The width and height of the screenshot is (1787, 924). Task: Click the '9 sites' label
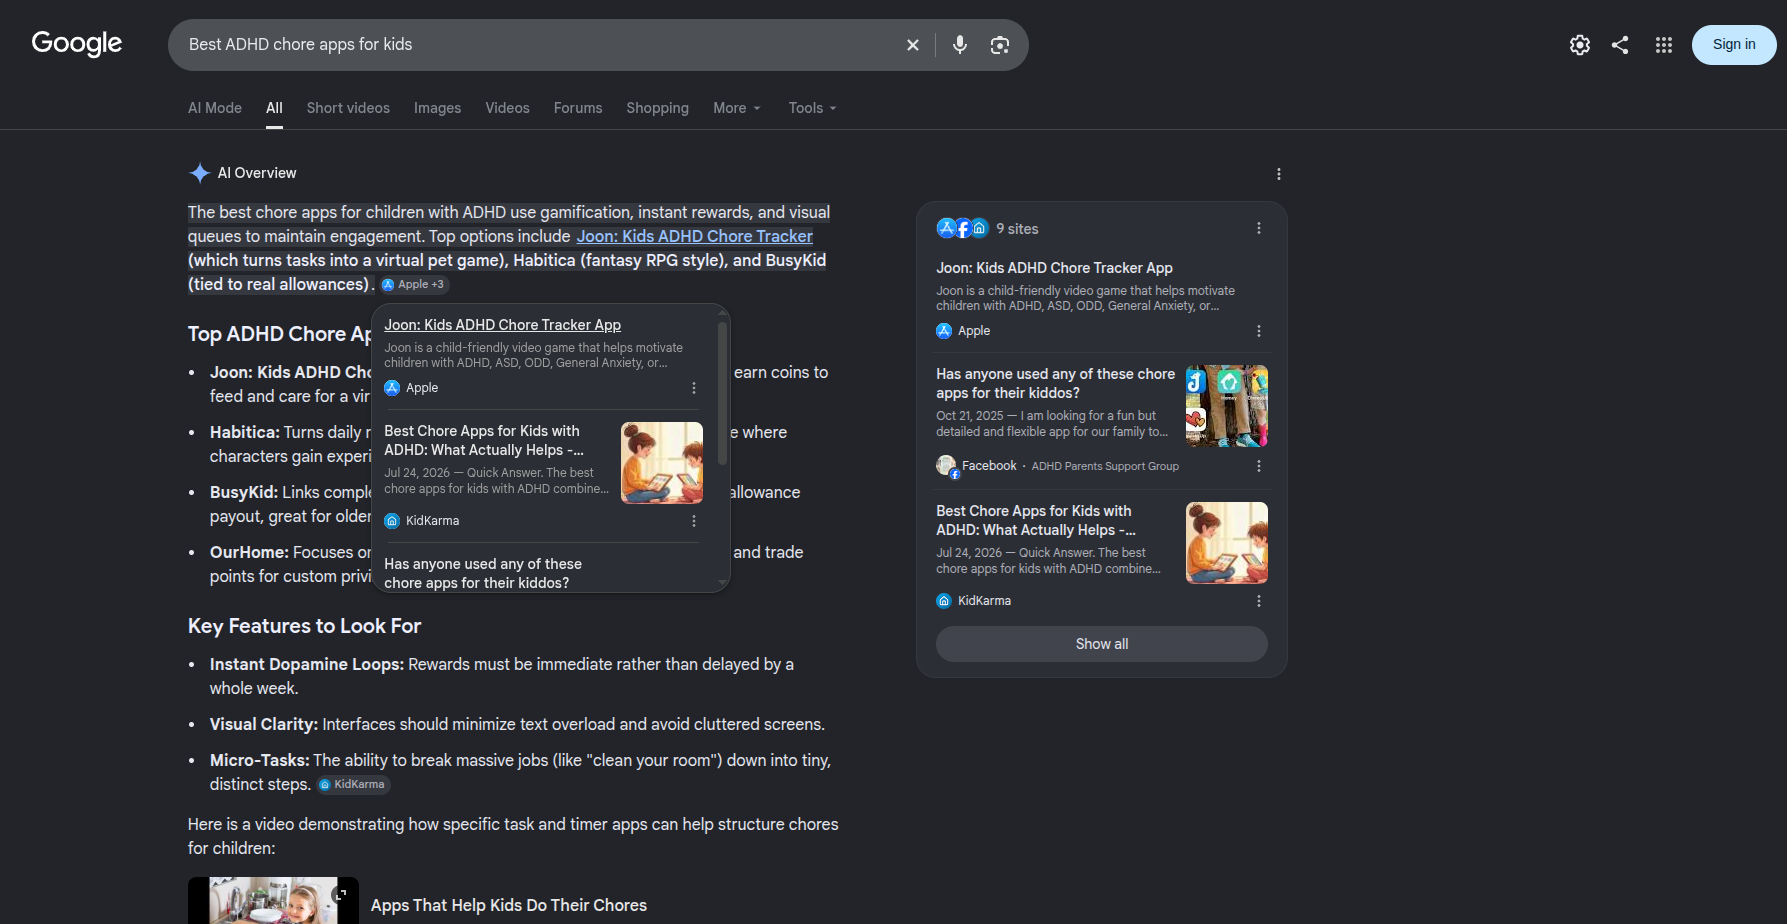point(1018,229)
